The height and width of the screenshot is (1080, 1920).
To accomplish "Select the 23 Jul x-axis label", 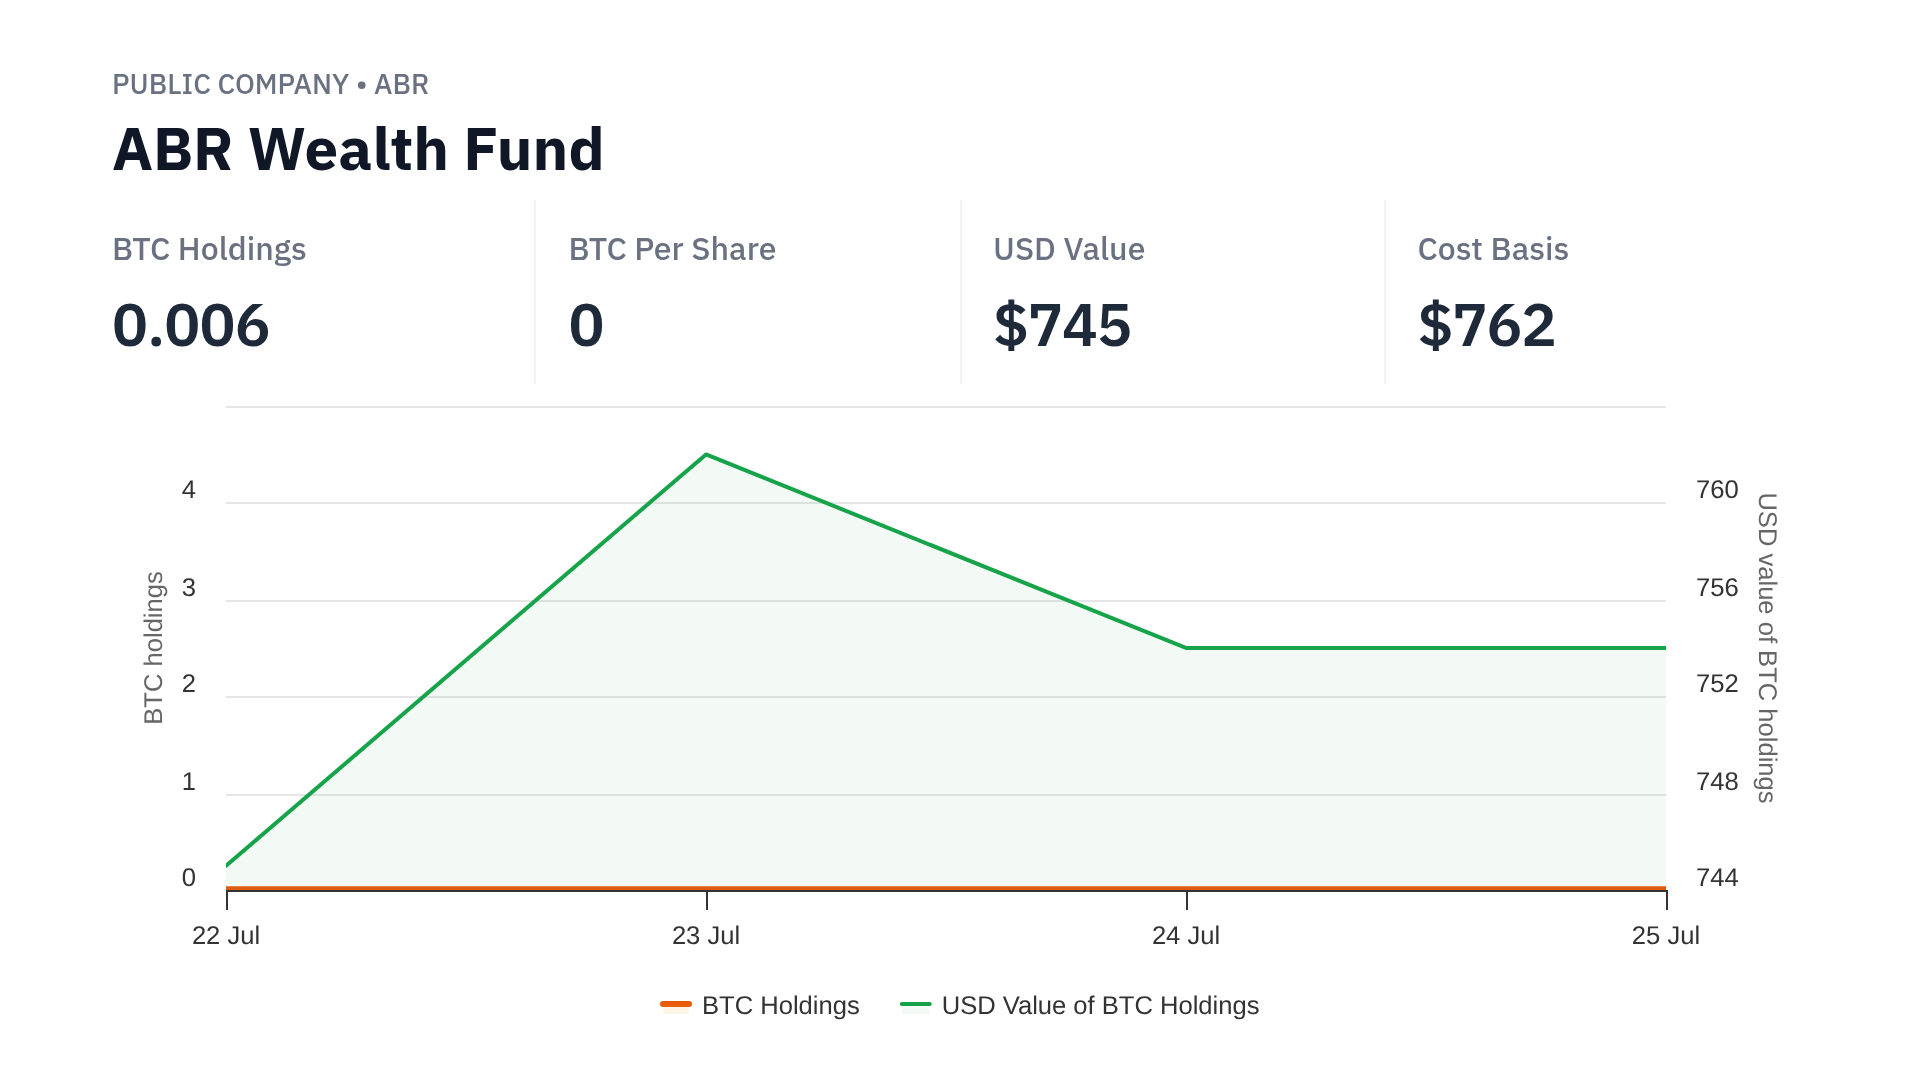I will 706,936.
